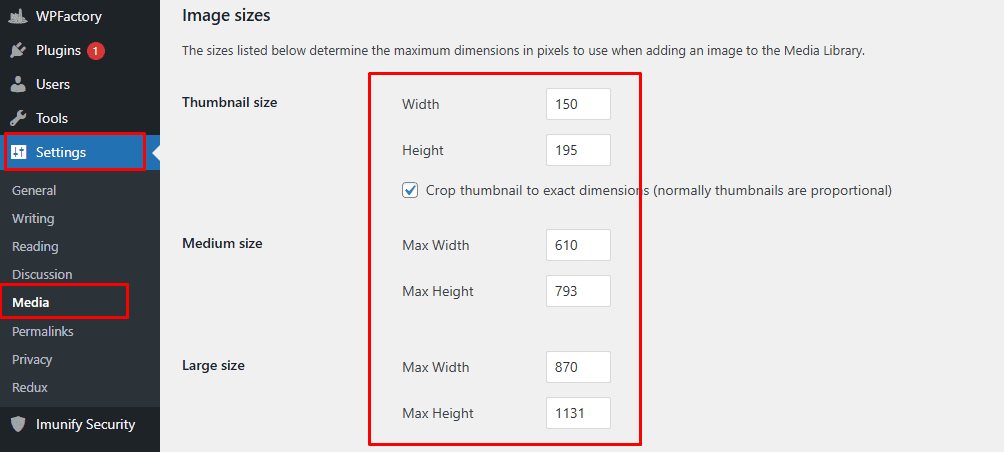Open Discussion settings link

tap(42, 274)
